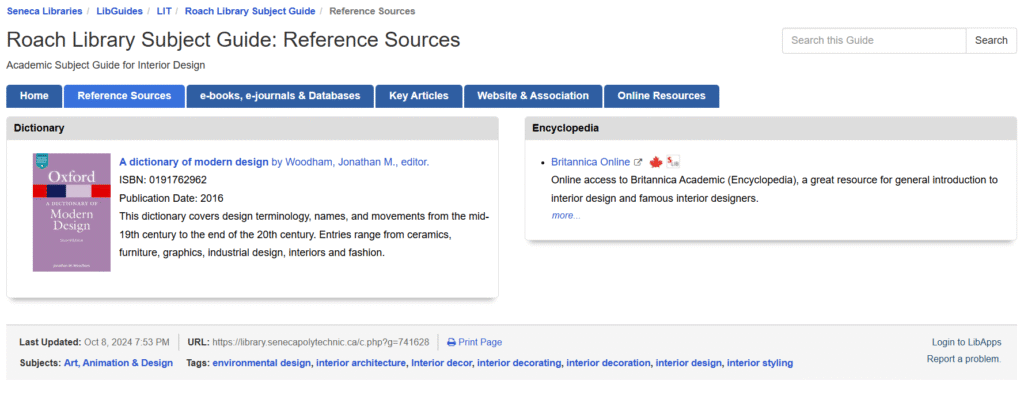Image resolution: width=1024 pixels, height=414 pixels.
Task: Click the Print Page link
Action: point(480,342)
